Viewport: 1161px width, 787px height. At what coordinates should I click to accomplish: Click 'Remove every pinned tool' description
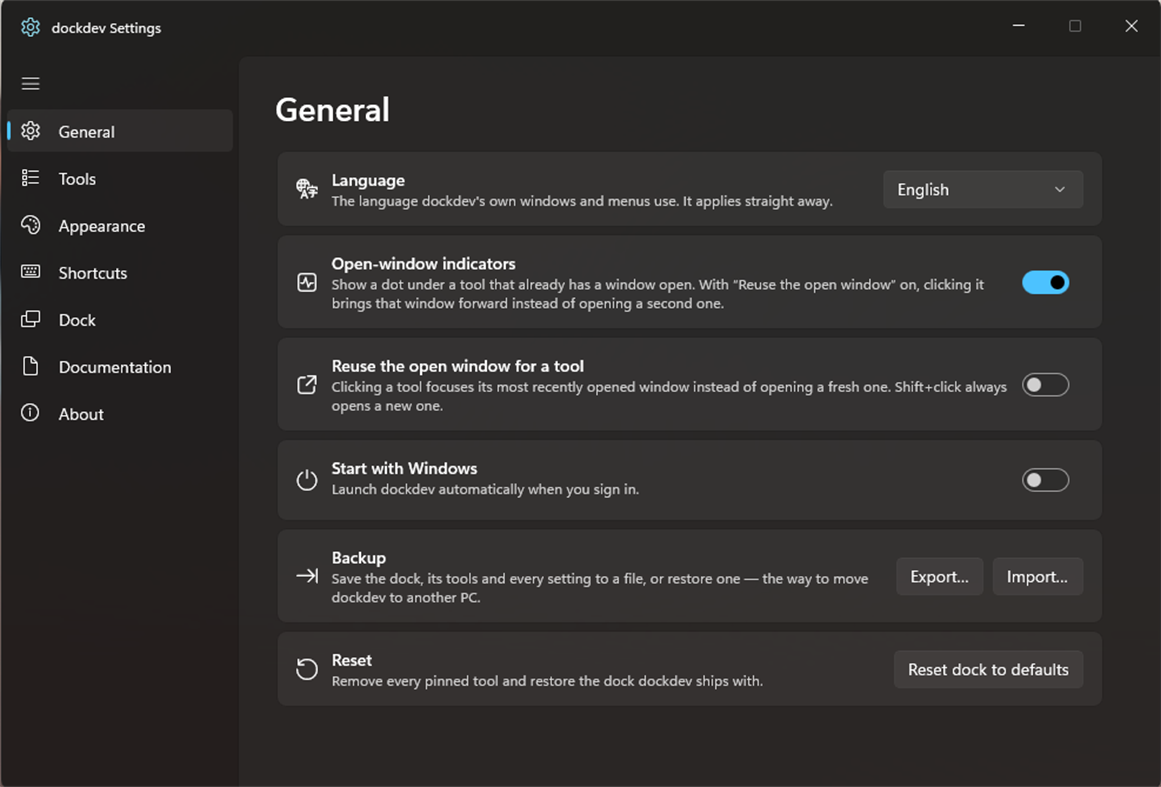coord(547,681)
